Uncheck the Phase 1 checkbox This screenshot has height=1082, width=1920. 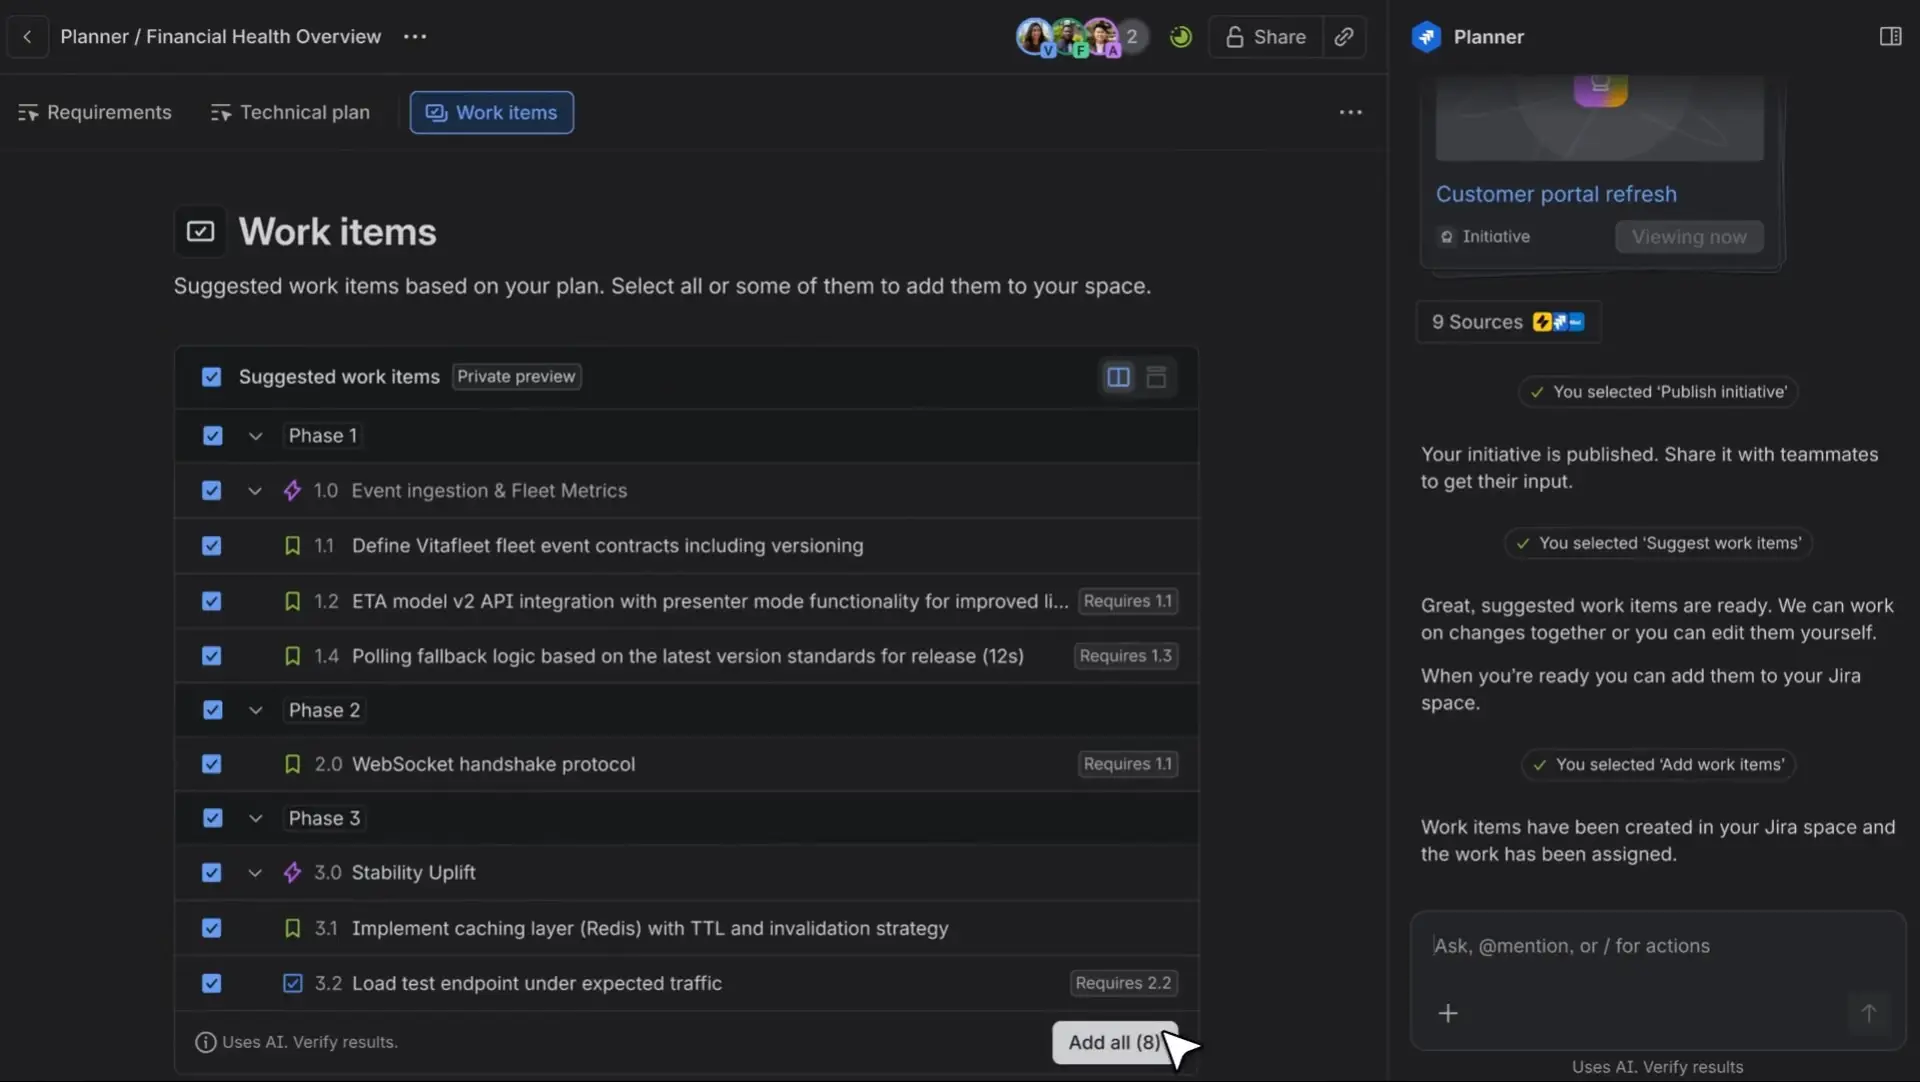pos(212,436)
